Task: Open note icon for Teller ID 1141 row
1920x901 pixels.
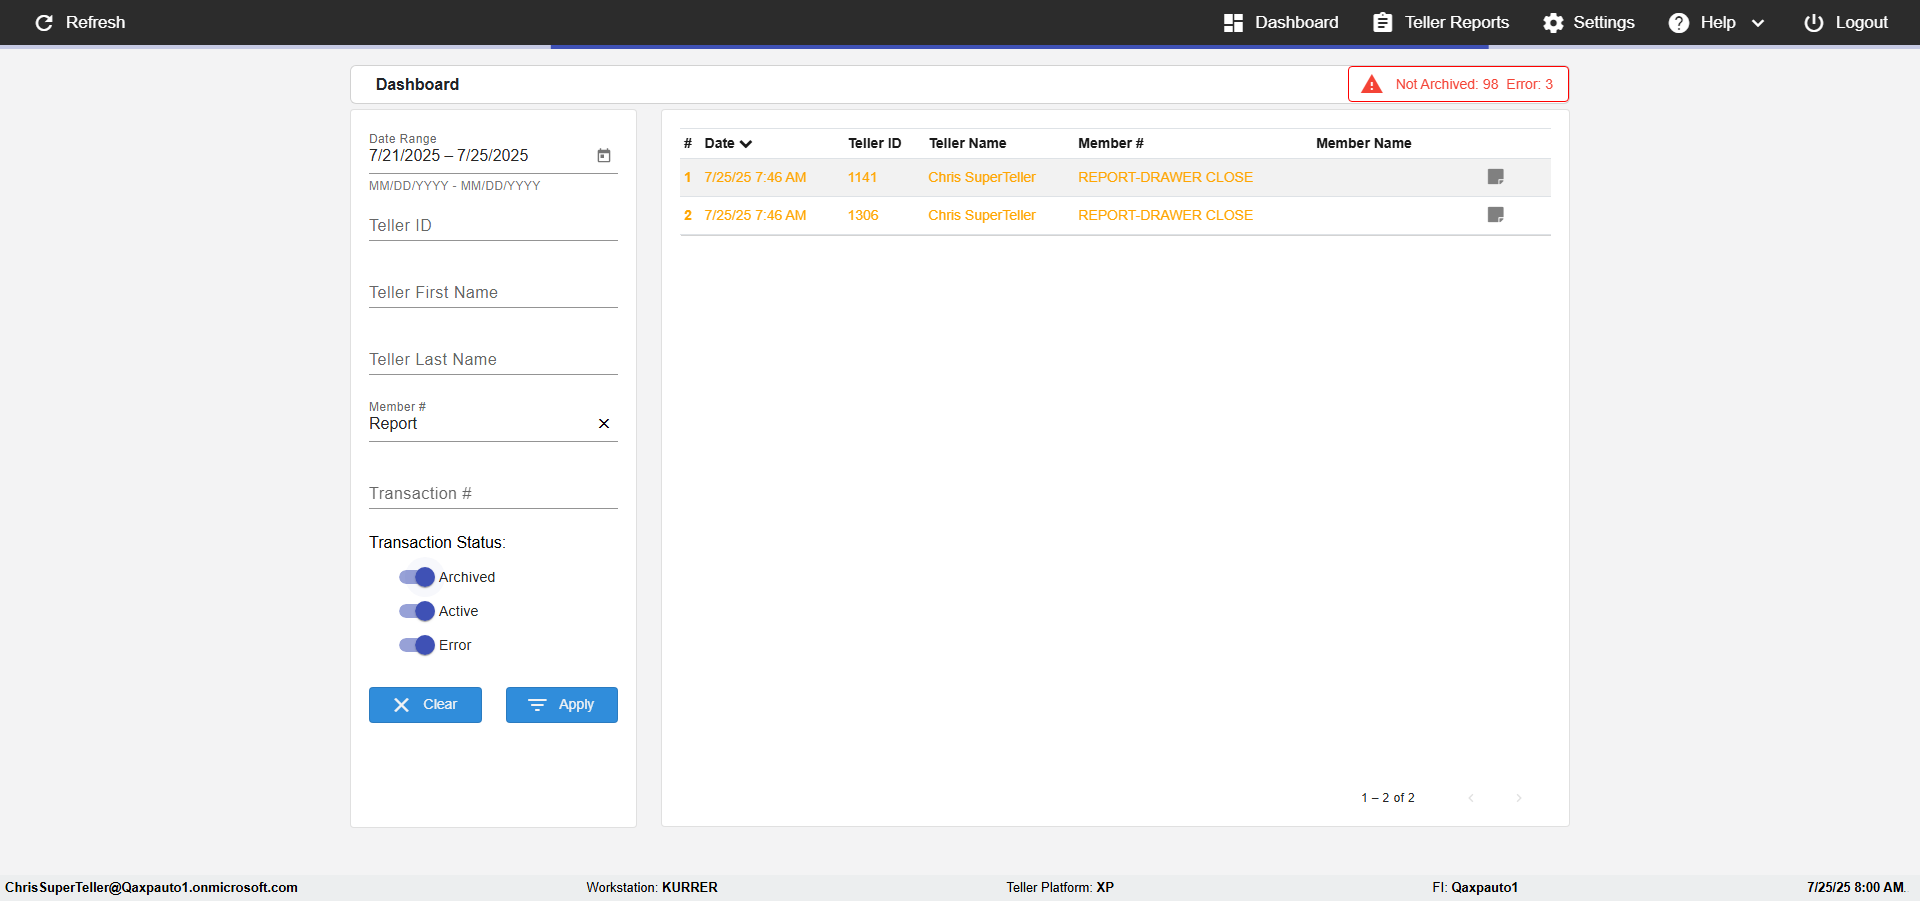Action: point(1496,177)
